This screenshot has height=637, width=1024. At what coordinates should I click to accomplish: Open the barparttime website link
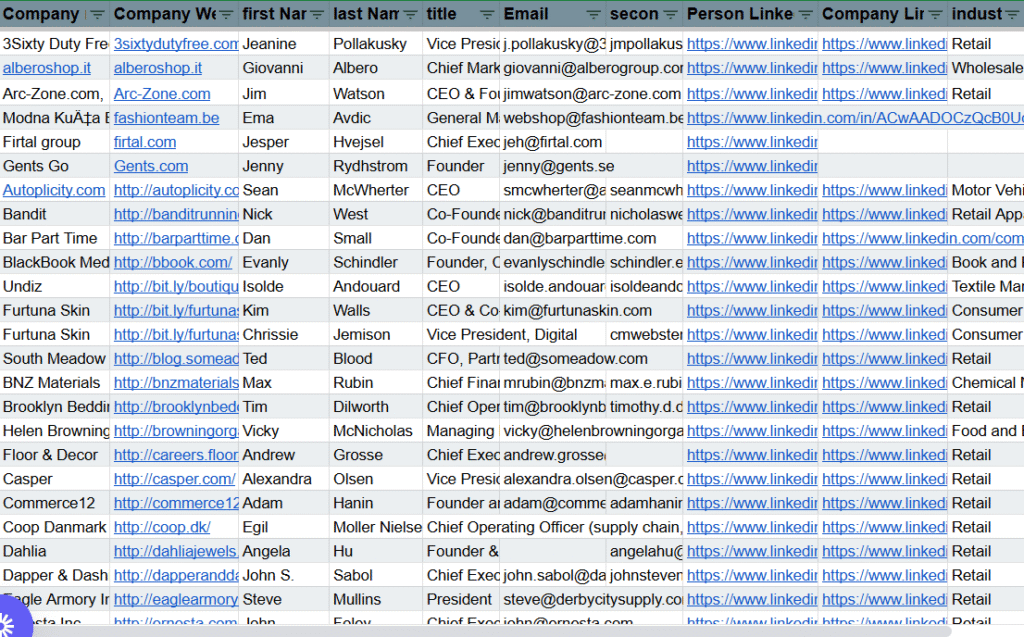tap(176, 238)
